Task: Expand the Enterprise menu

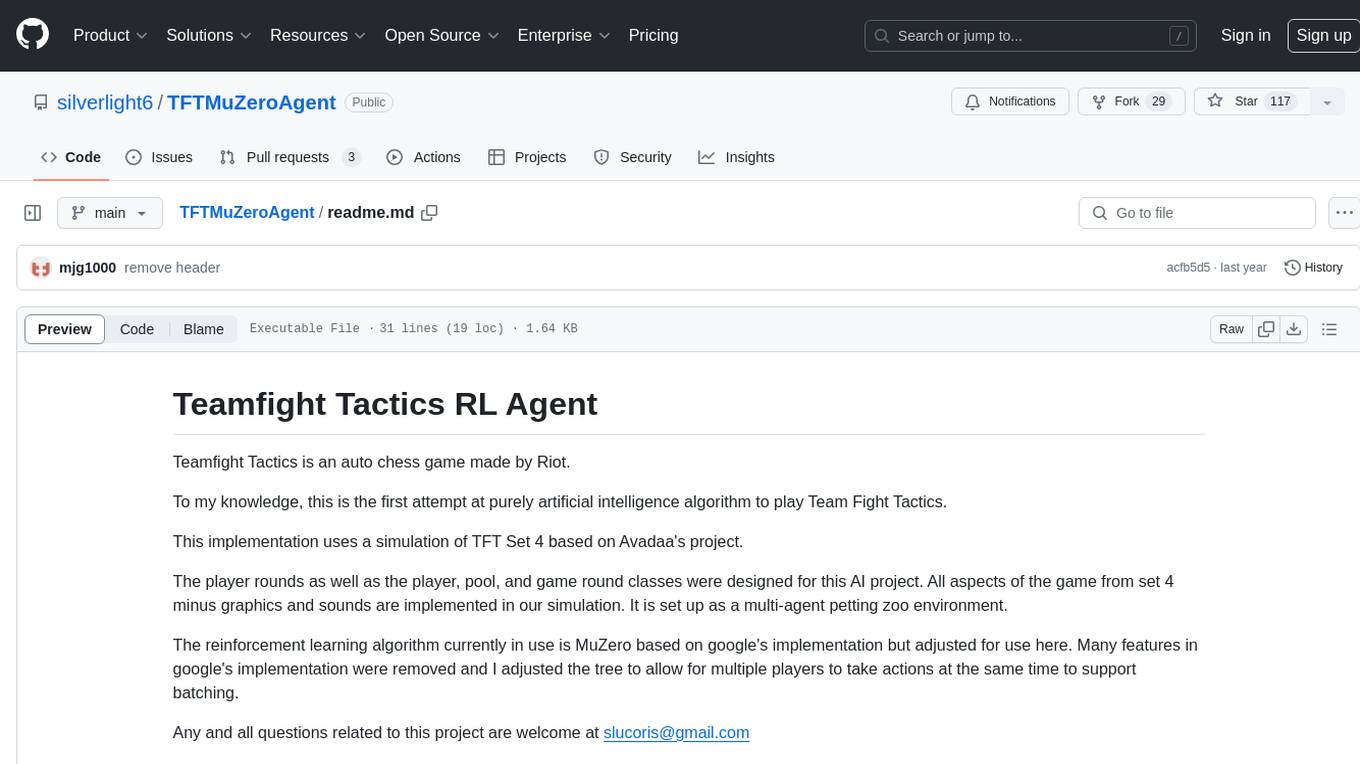Action: pos(563,35)
